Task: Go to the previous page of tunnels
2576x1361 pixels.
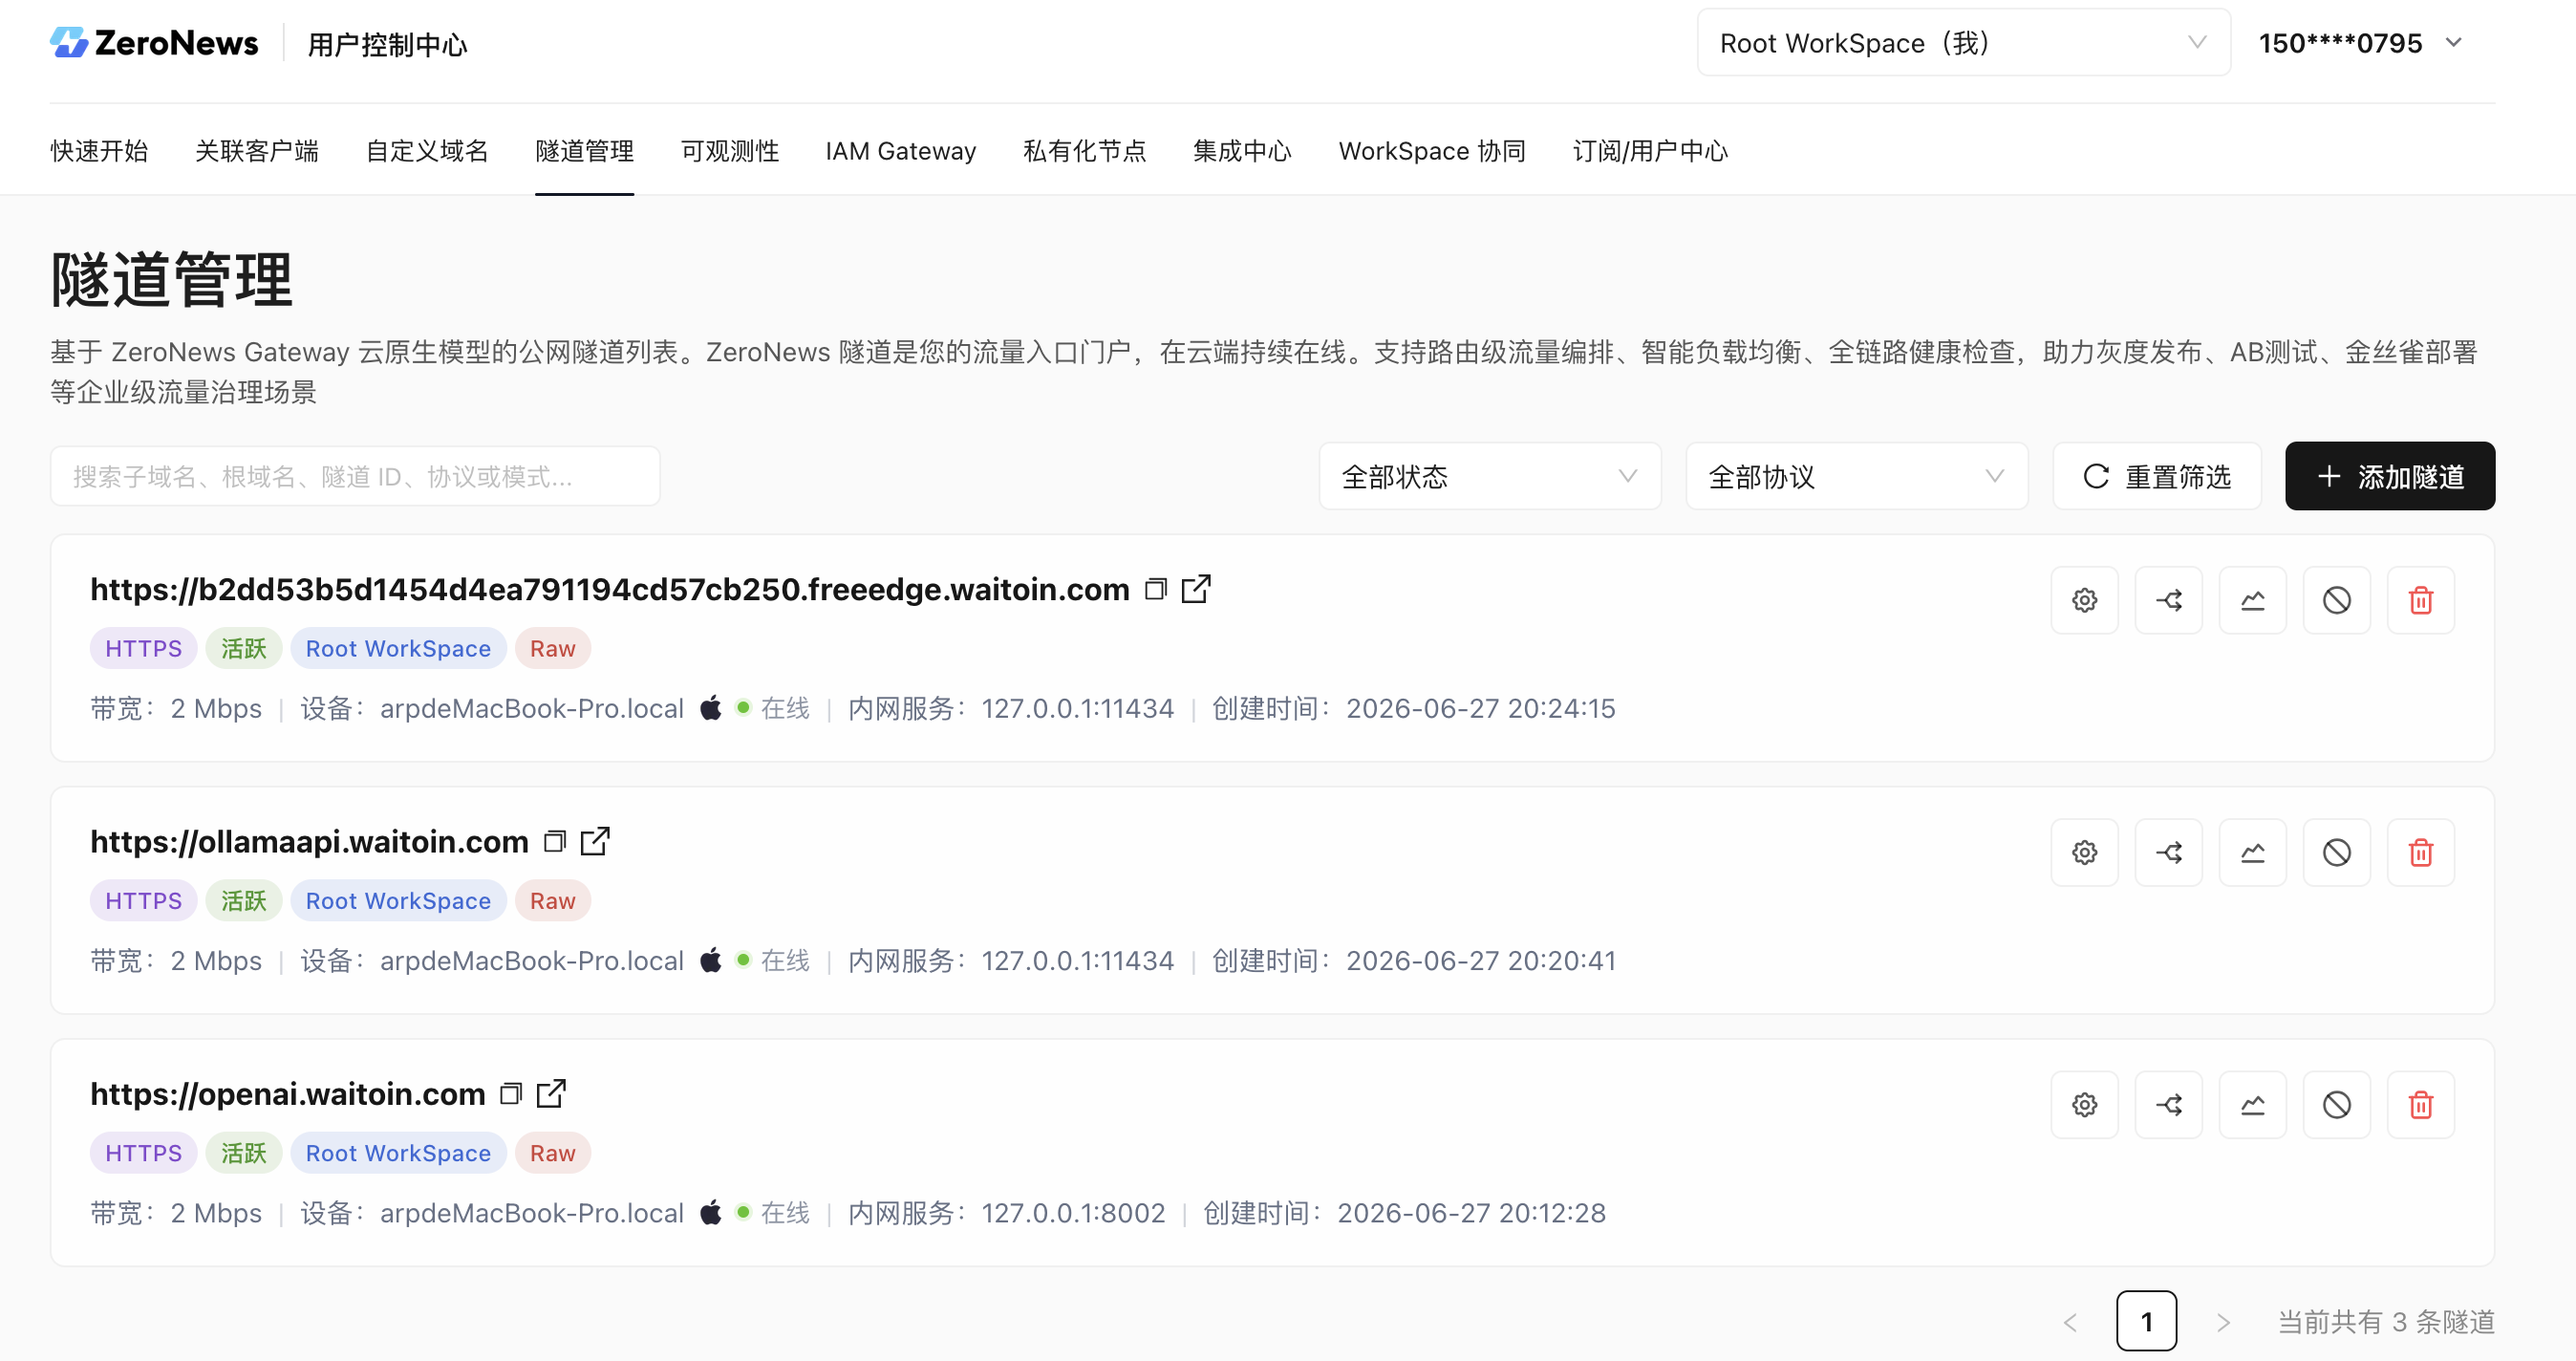Action: click(2070, 1322)
